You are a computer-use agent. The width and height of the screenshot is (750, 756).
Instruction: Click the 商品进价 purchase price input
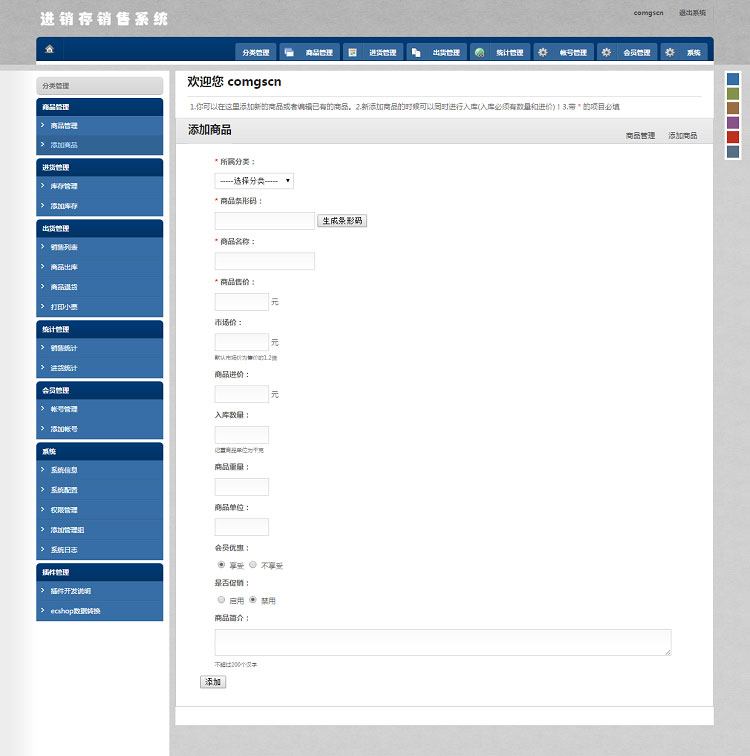(241, 394)
